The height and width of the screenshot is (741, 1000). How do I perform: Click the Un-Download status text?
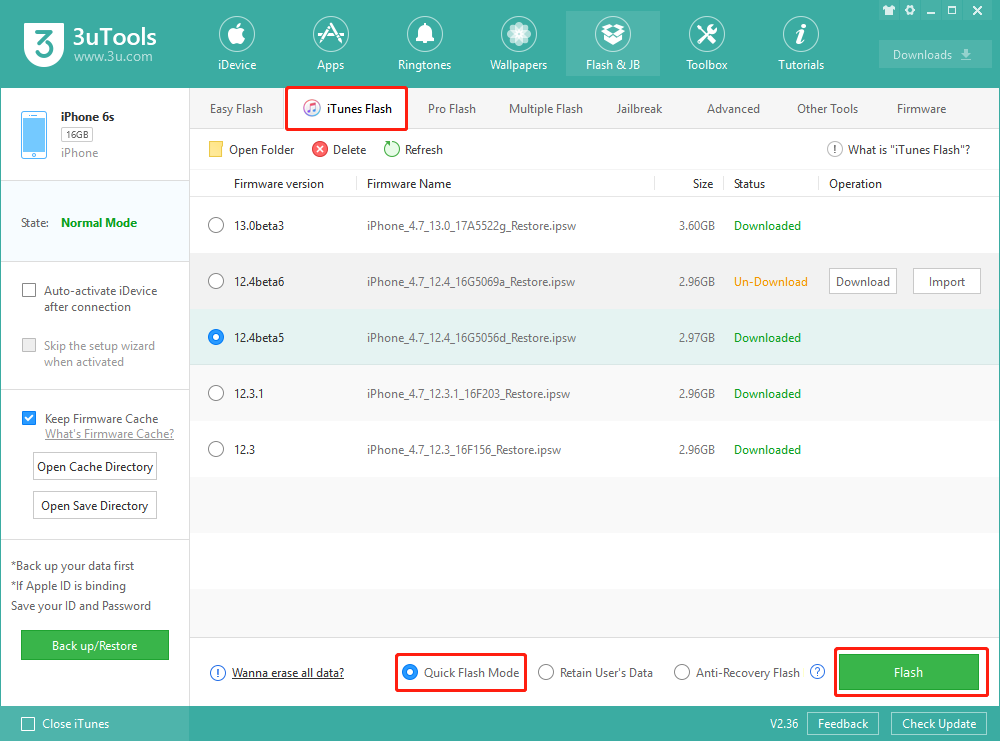point(770,281)
